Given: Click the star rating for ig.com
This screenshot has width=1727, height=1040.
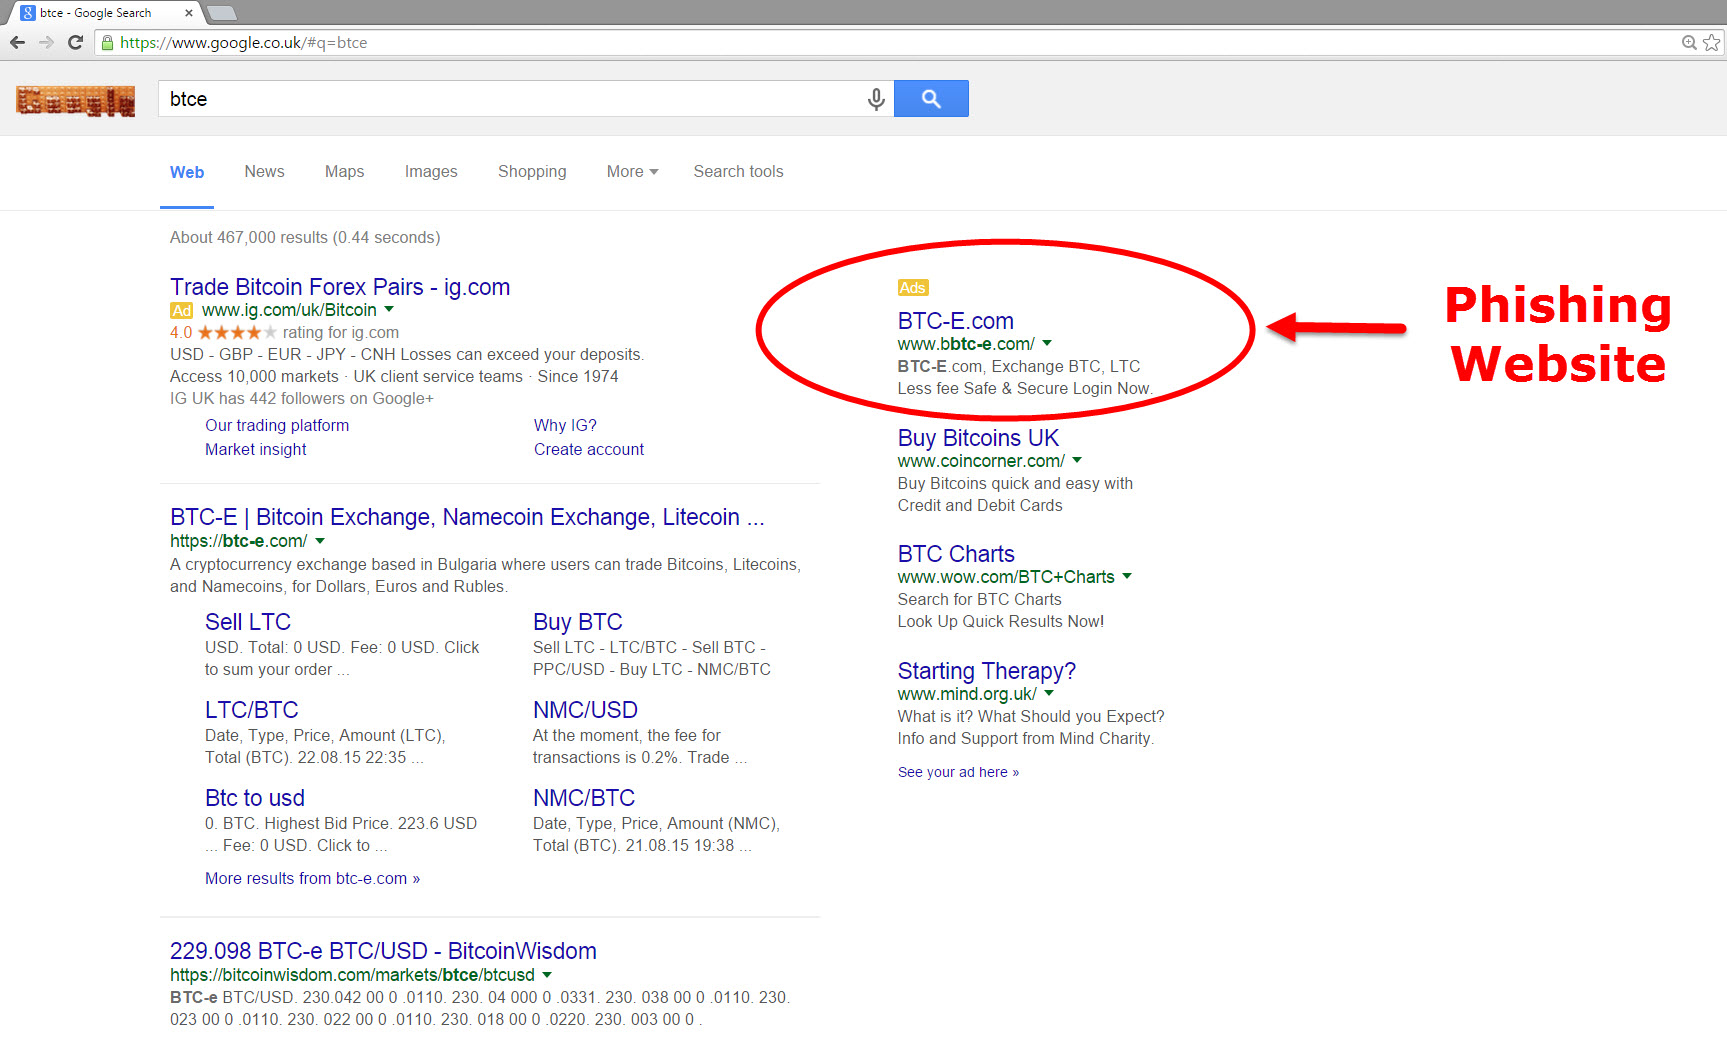Looking at the screenshot, I should 236,333.
